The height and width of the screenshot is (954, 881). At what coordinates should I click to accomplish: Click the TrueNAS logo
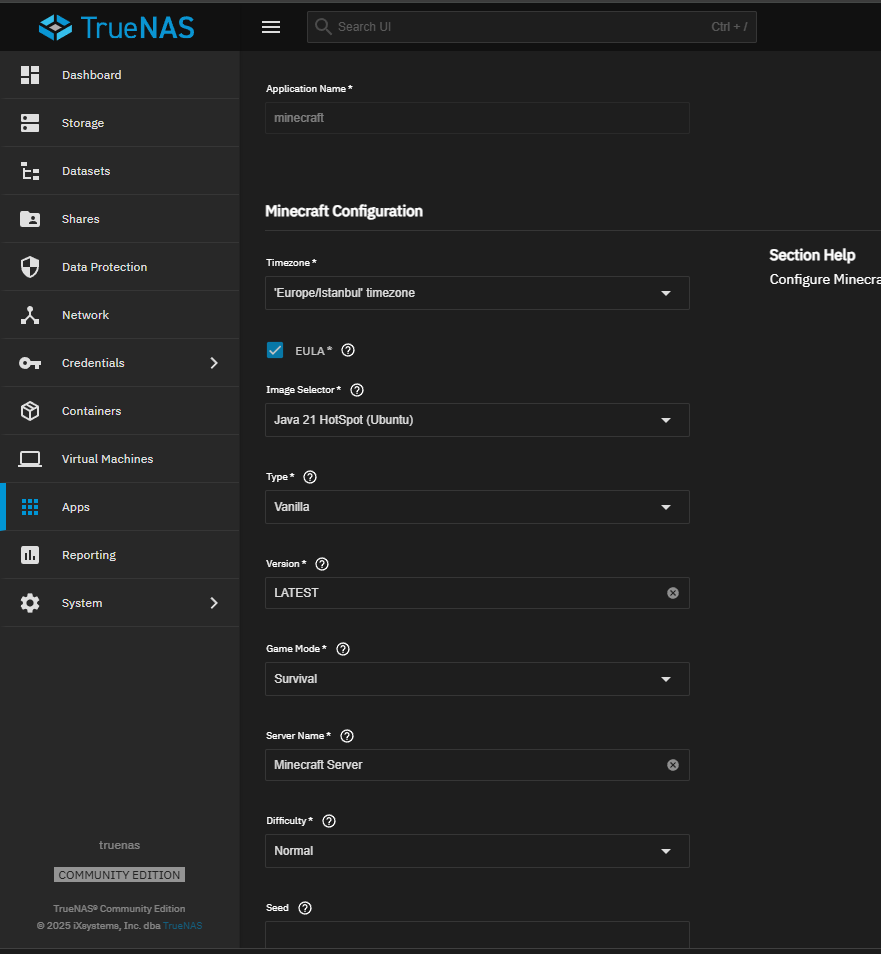[x=117, y=27]
